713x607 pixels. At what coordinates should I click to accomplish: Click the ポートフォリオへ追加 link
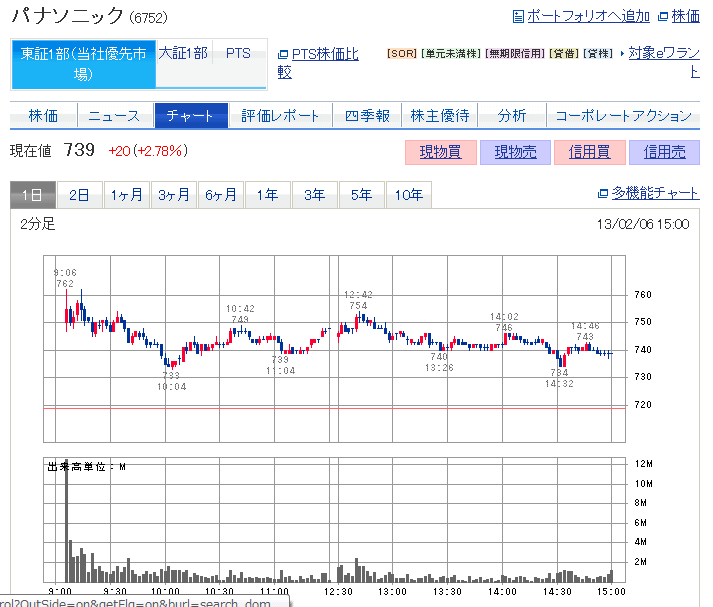pyautogui.click(x=587, y=16)
